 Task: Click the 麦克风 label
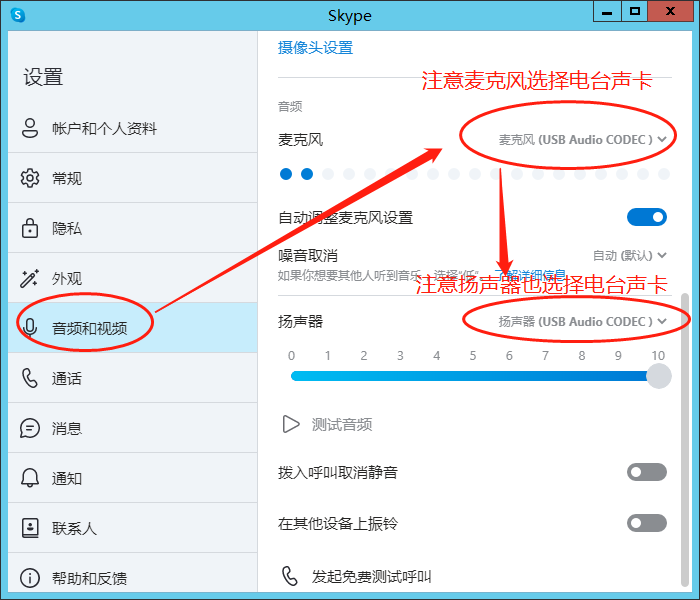(300, 140)
